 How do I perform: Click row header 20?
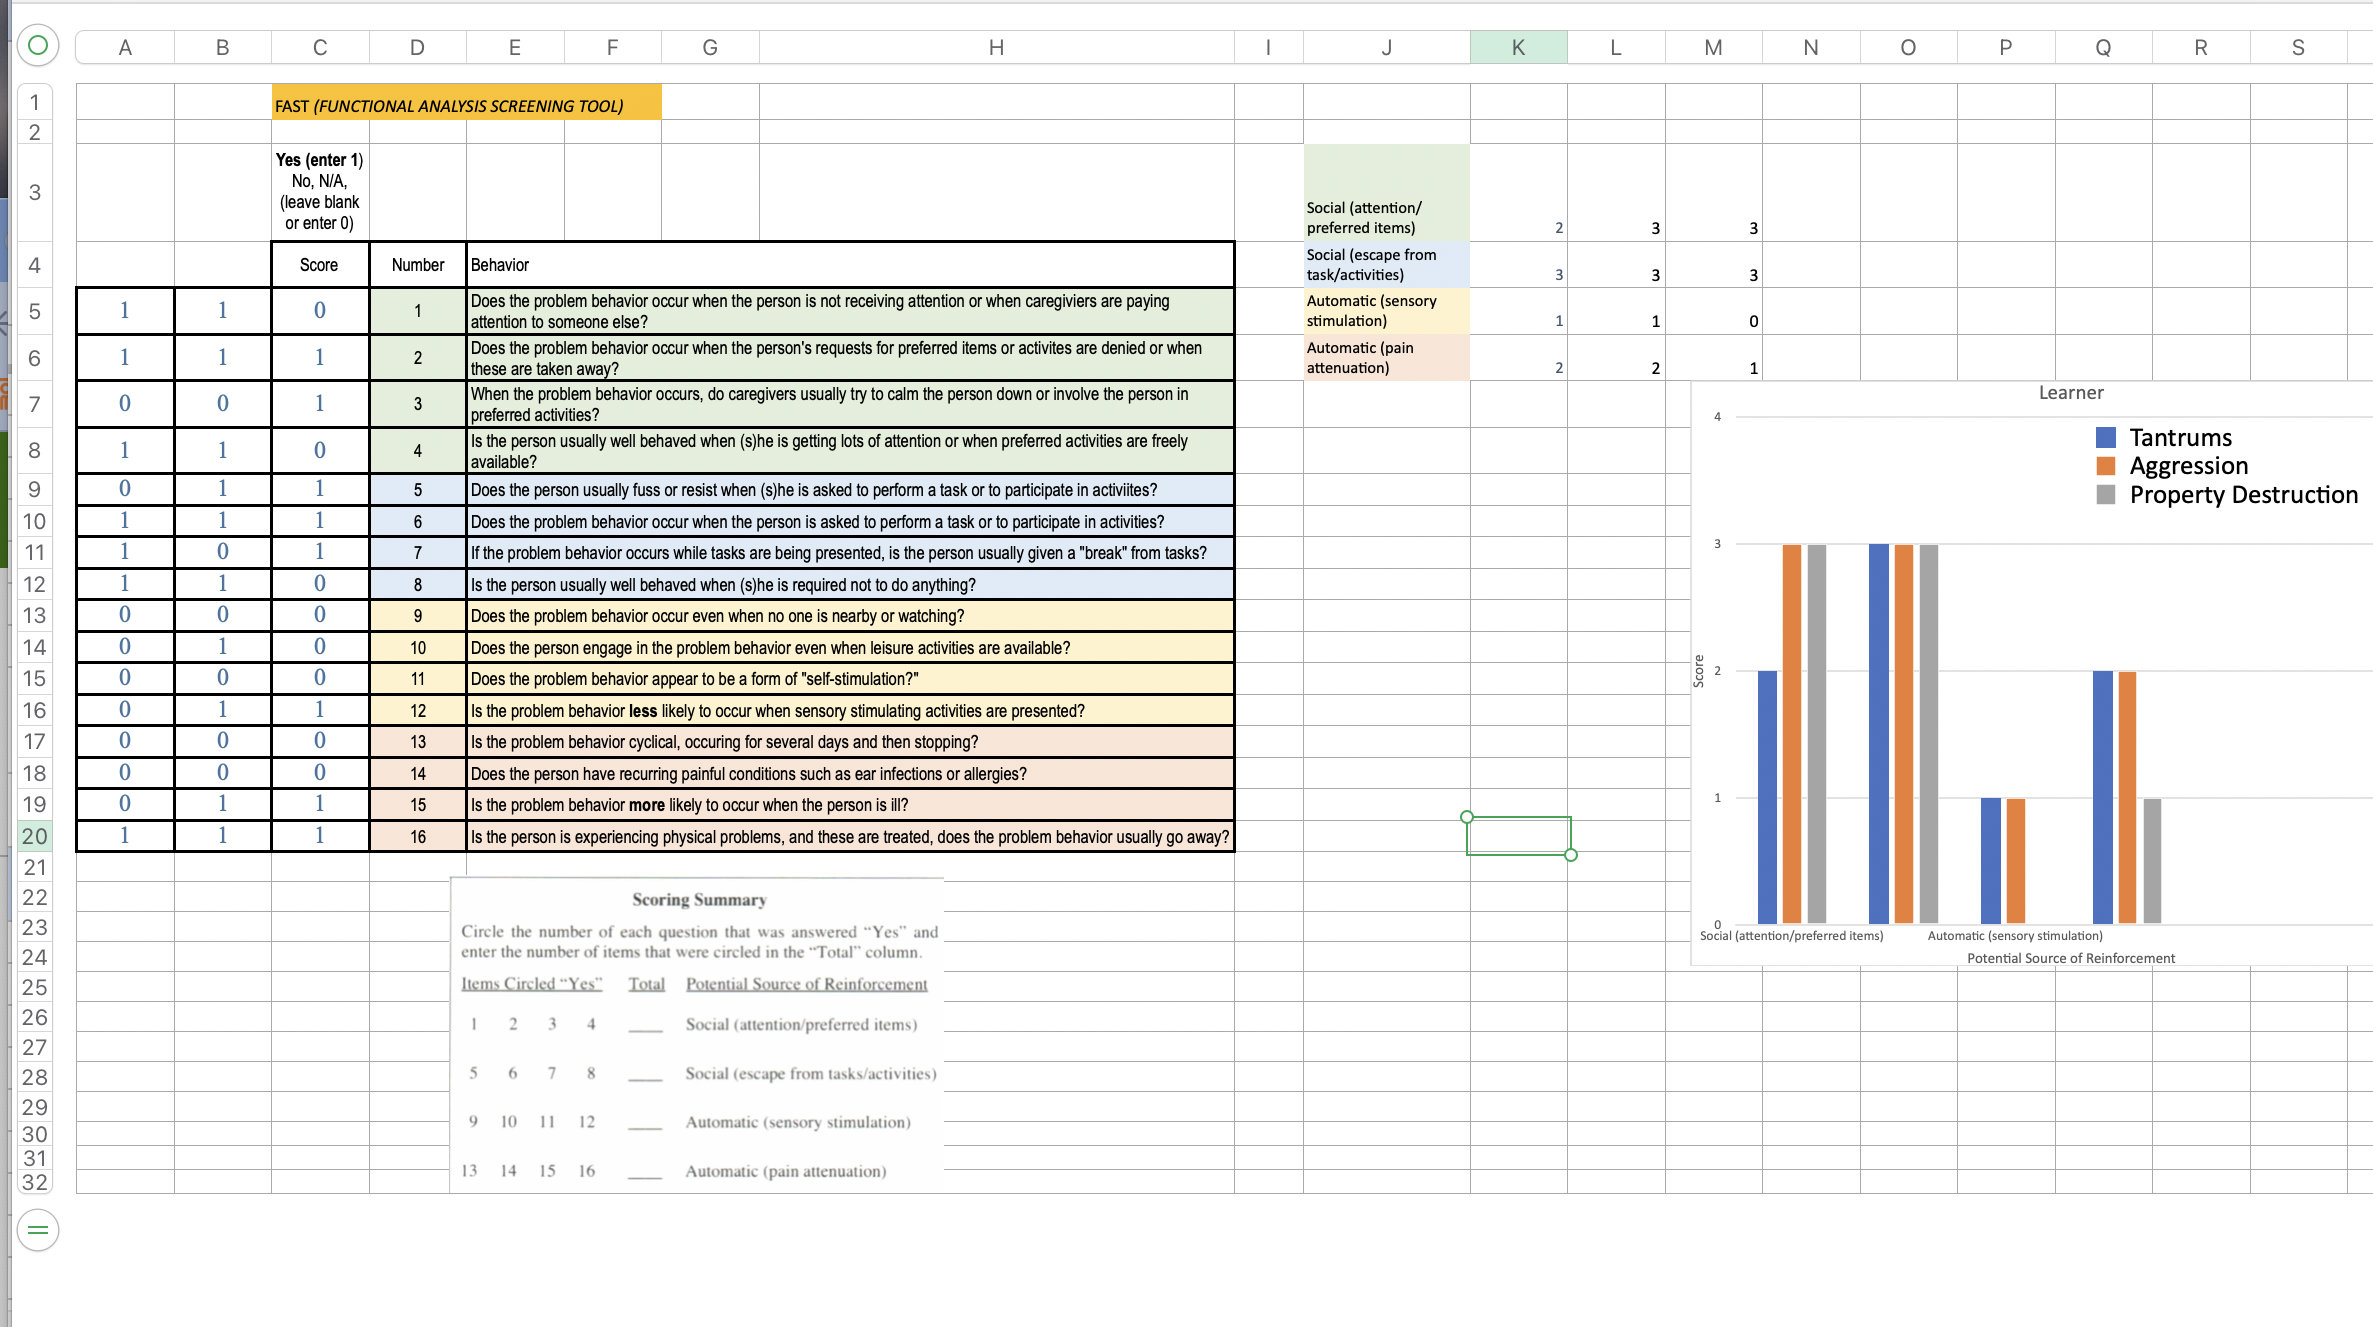(x=34, y=837)
